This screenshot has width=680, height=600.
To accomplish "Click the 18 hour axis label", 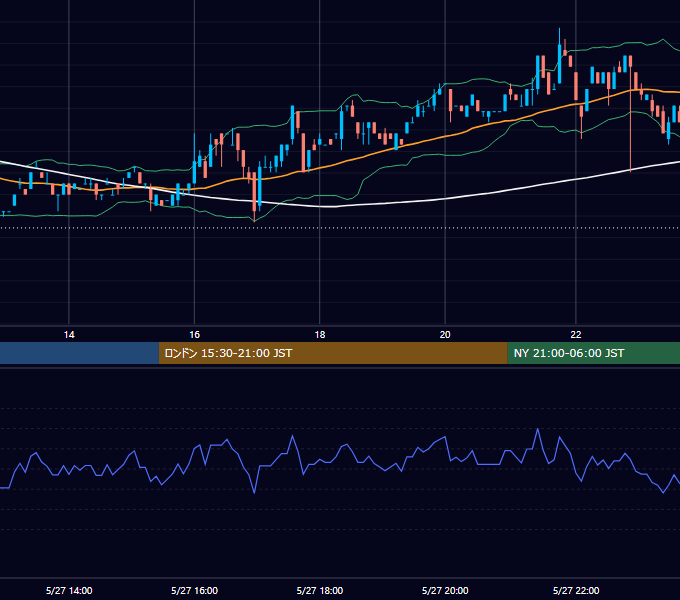I will (320, 335).
